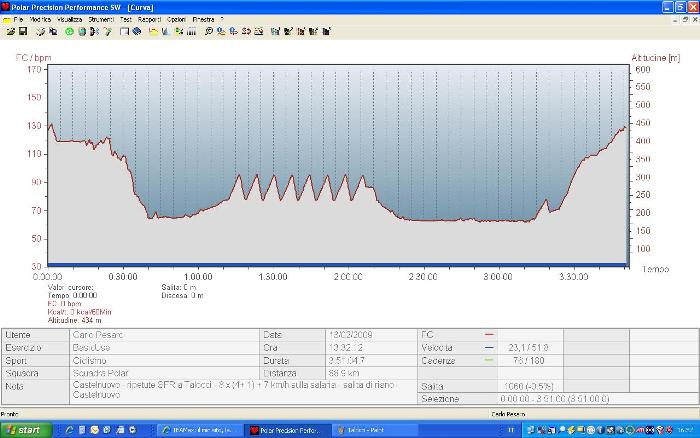Click the FC / bpm axis label

tap(33, 58)
